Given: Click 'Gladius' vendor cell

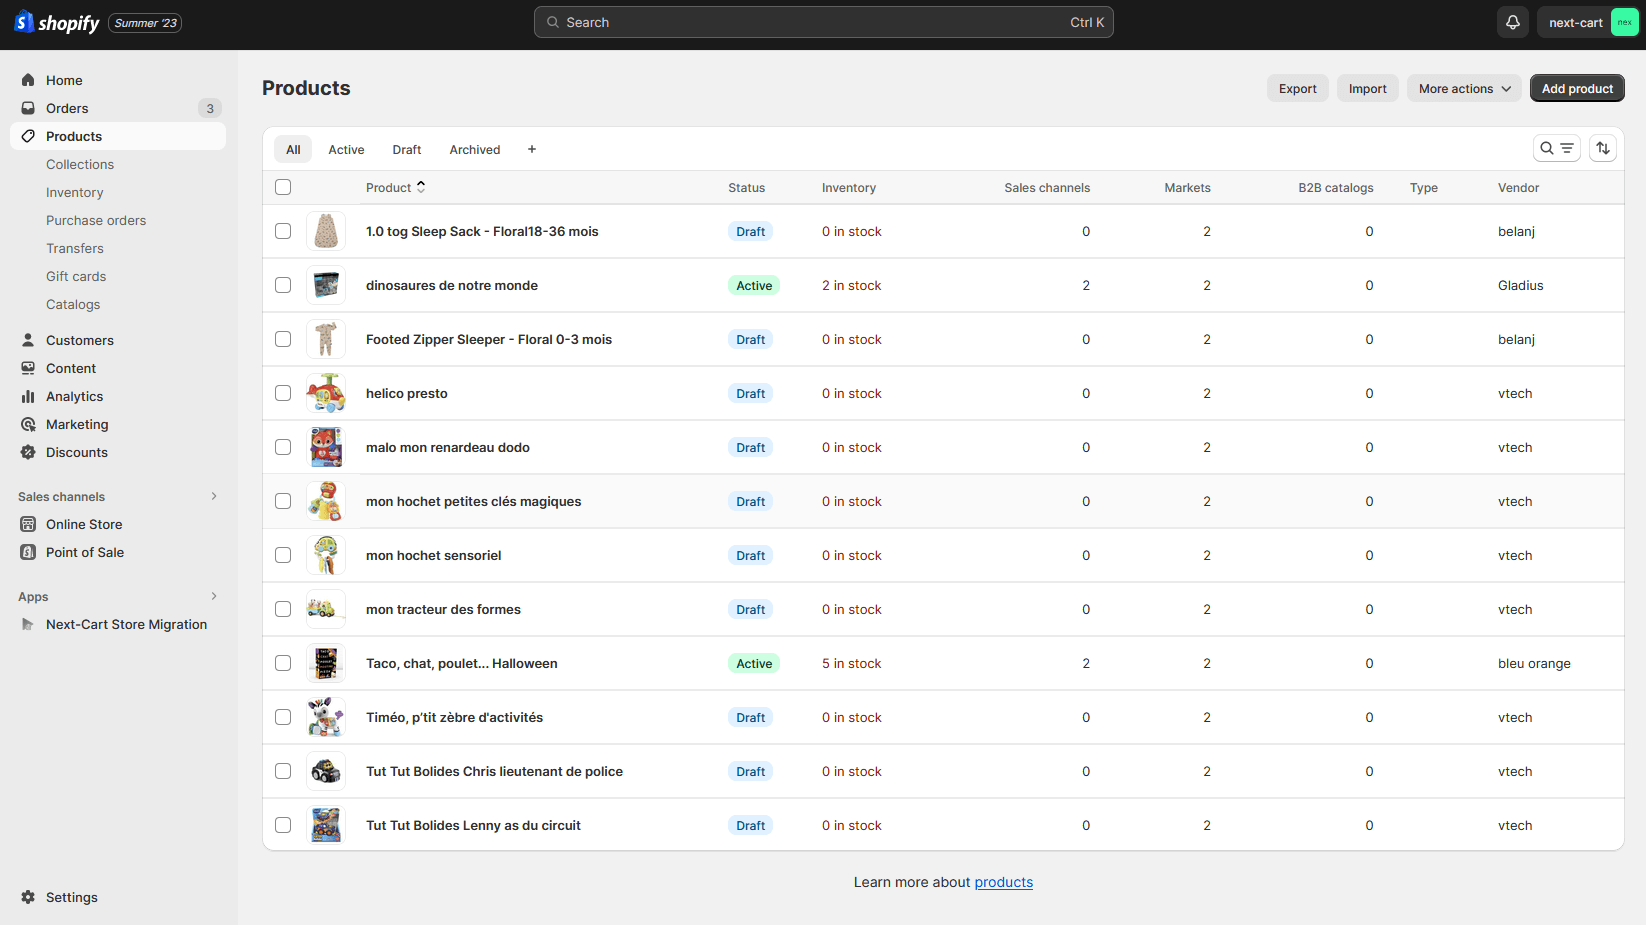Looking at the screenshot, I should point(1521,285).
